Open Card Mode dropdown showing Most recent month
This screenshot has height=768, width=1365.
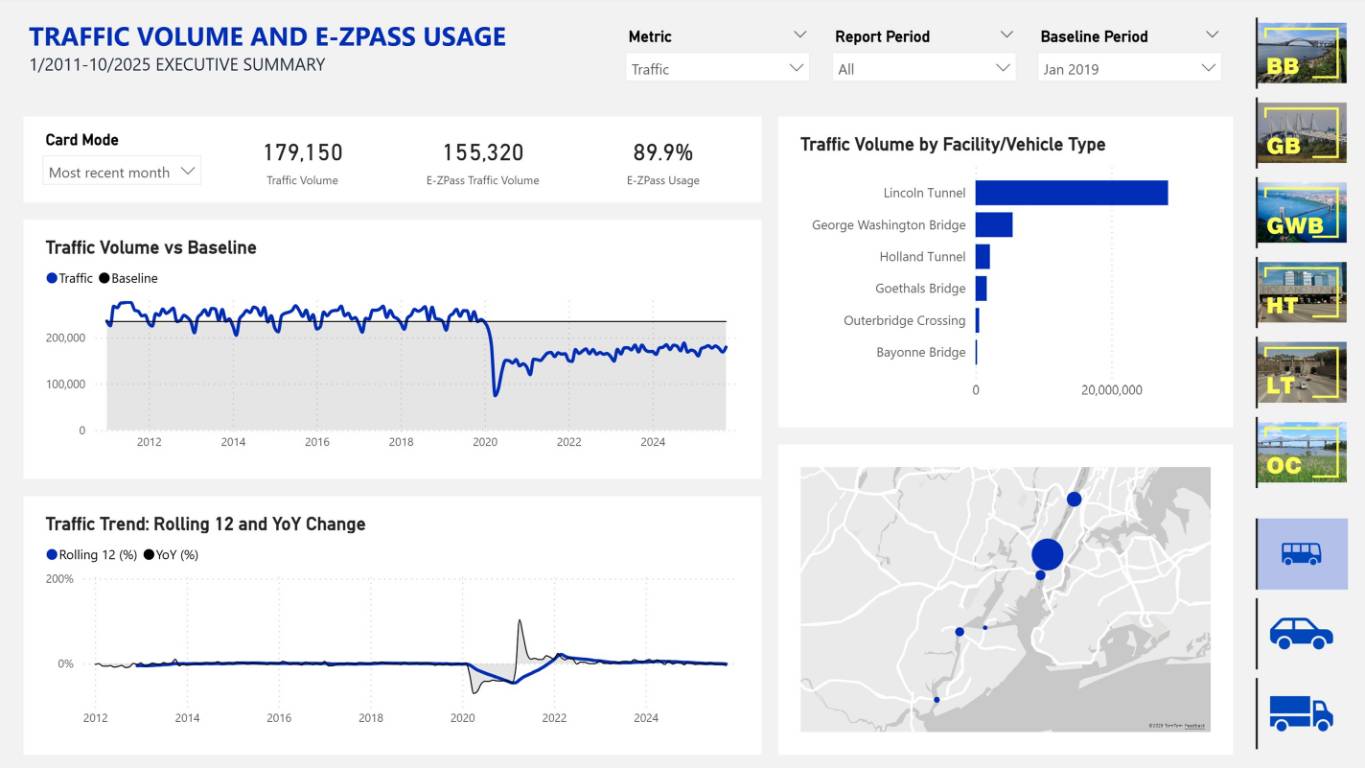[x=122, y=172]
